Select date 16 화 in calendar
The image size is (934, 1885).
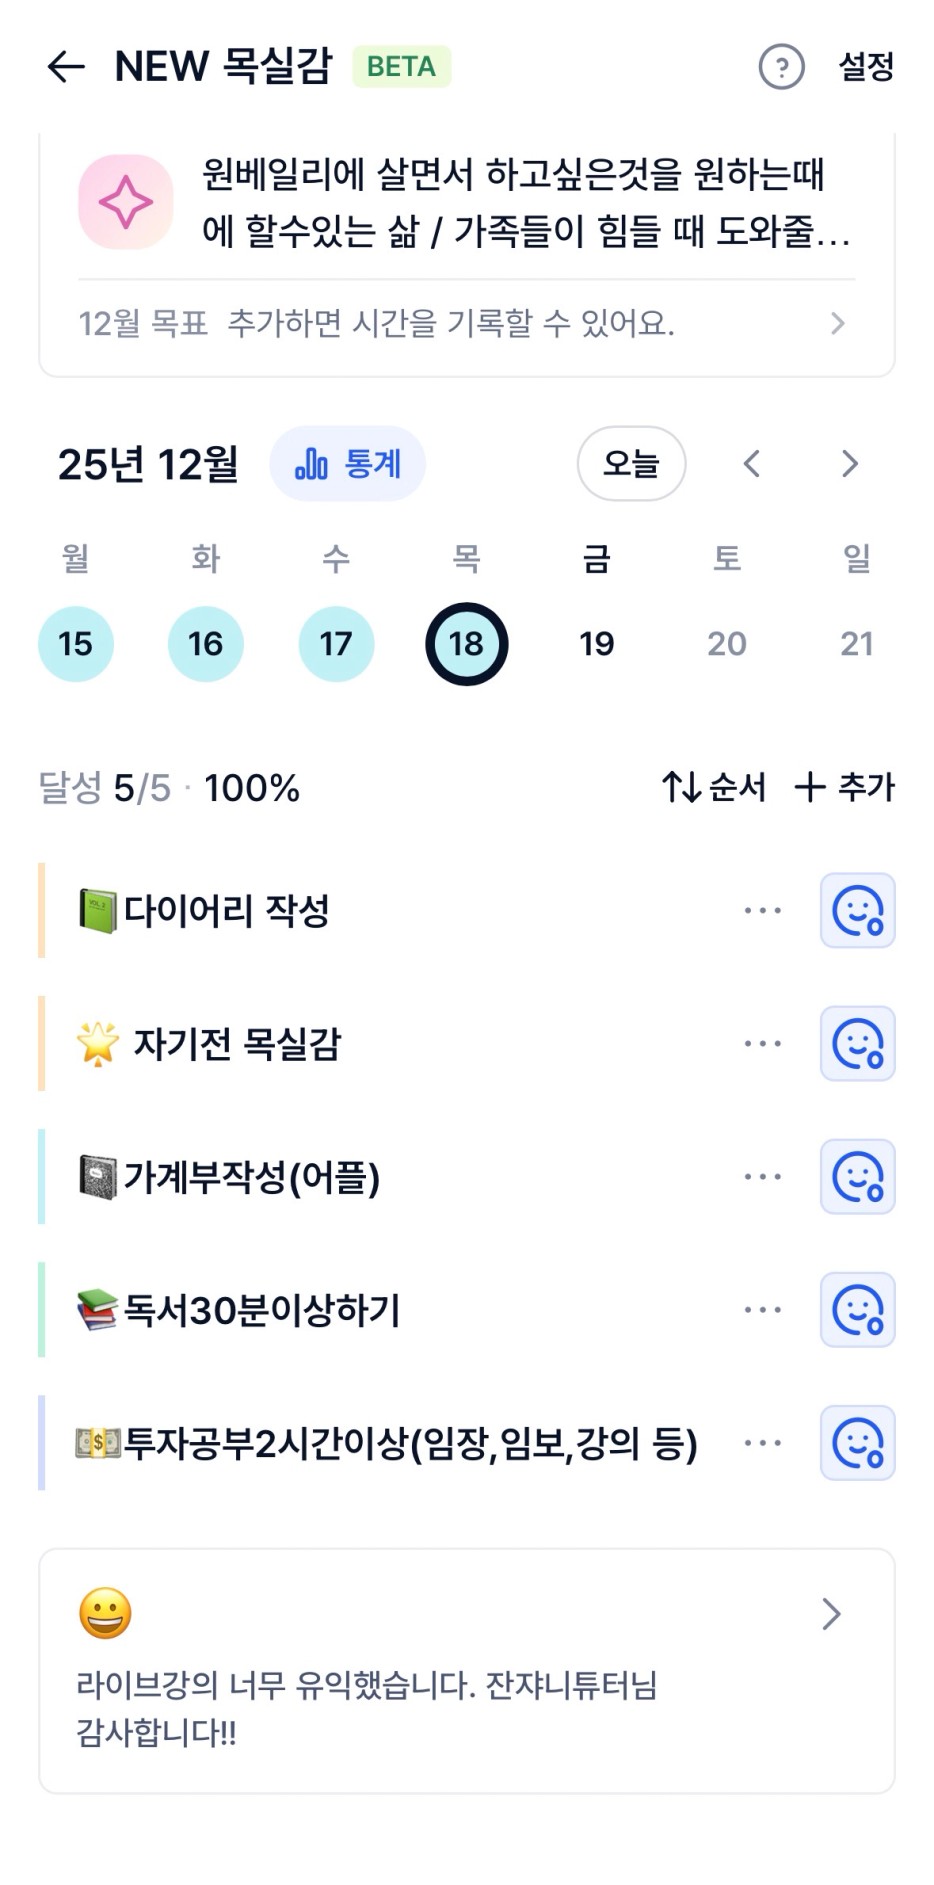pos(206,643)
